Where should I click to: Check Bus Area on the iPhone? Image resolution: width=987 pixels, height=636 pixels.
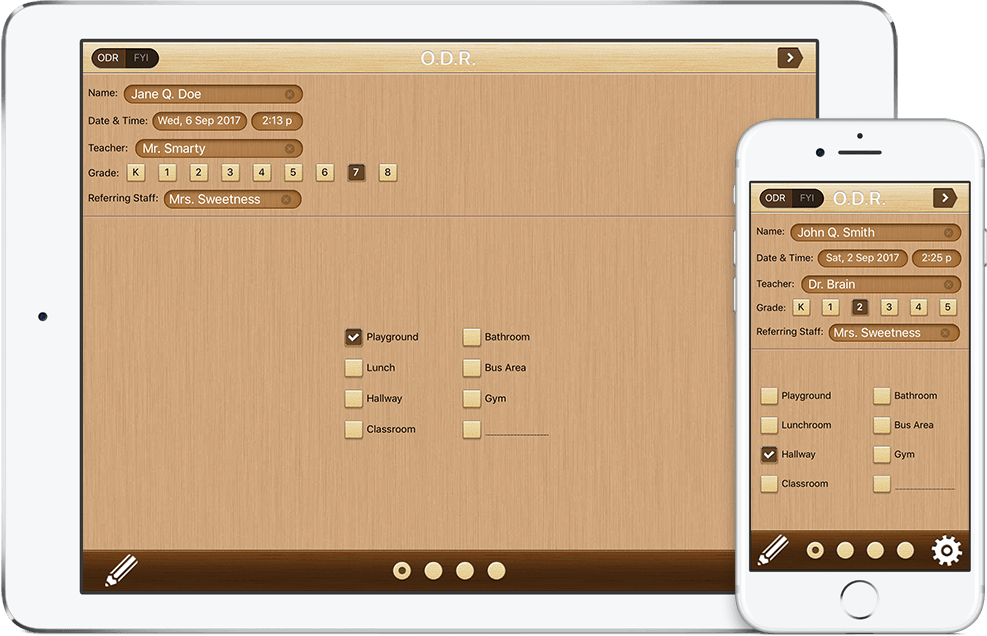(x=881, y=425)
